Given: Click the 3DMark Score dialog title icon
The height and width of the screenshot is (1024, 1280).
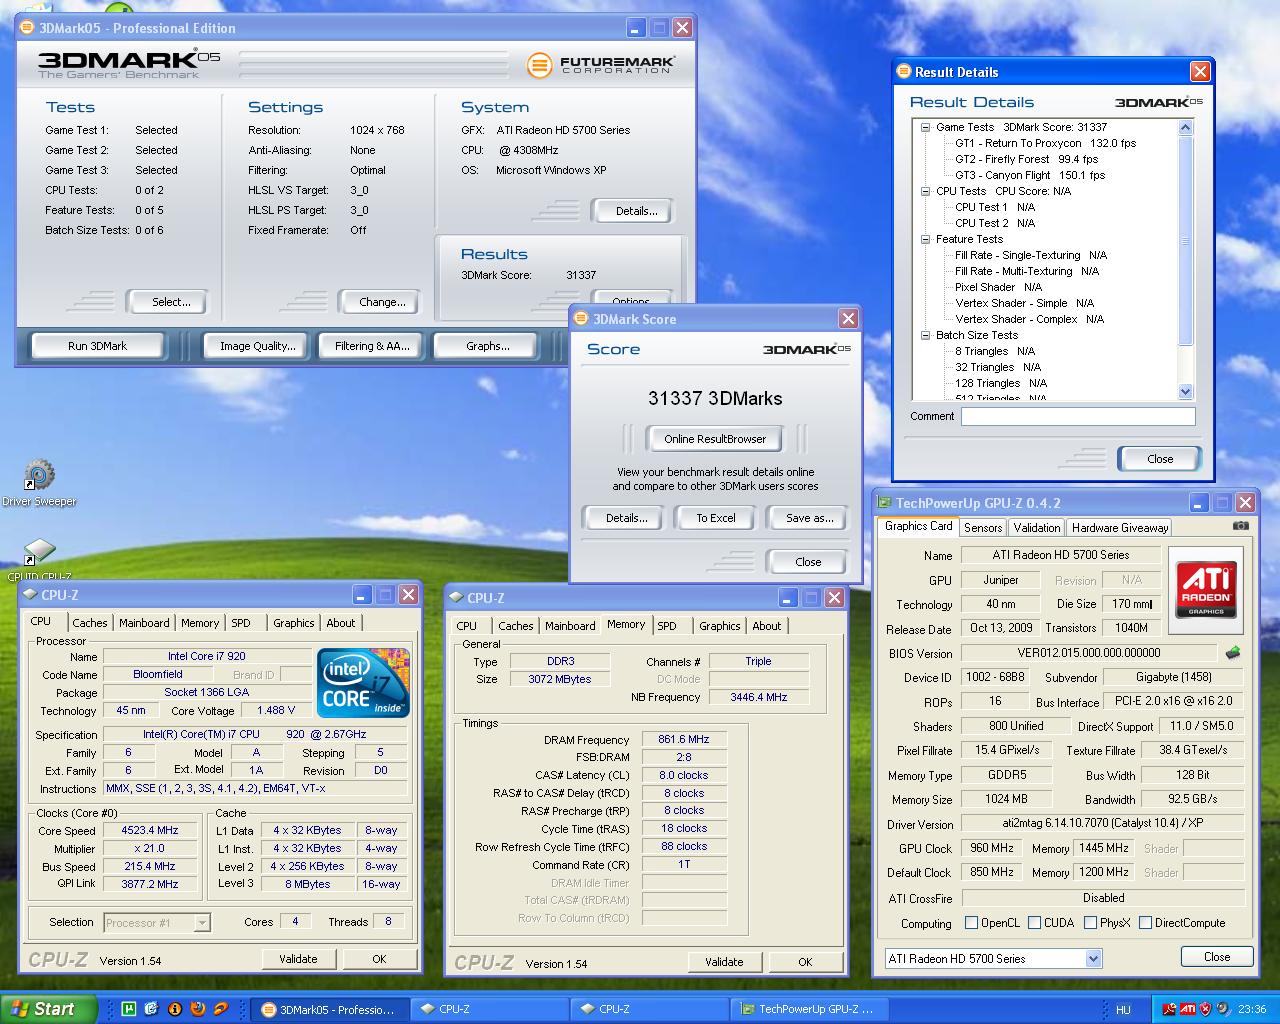Looking at the screenshot, I should 582,319.
